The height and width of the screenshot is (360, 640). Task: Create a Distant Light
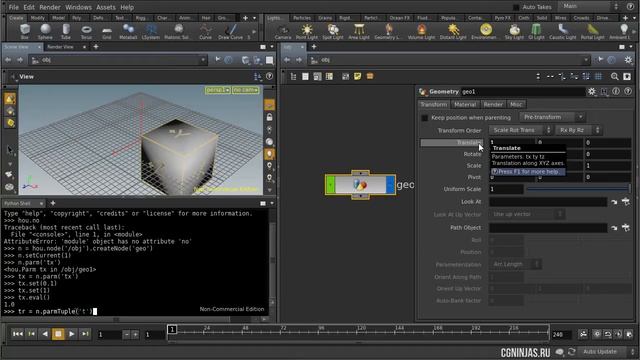tap(453, 31)
